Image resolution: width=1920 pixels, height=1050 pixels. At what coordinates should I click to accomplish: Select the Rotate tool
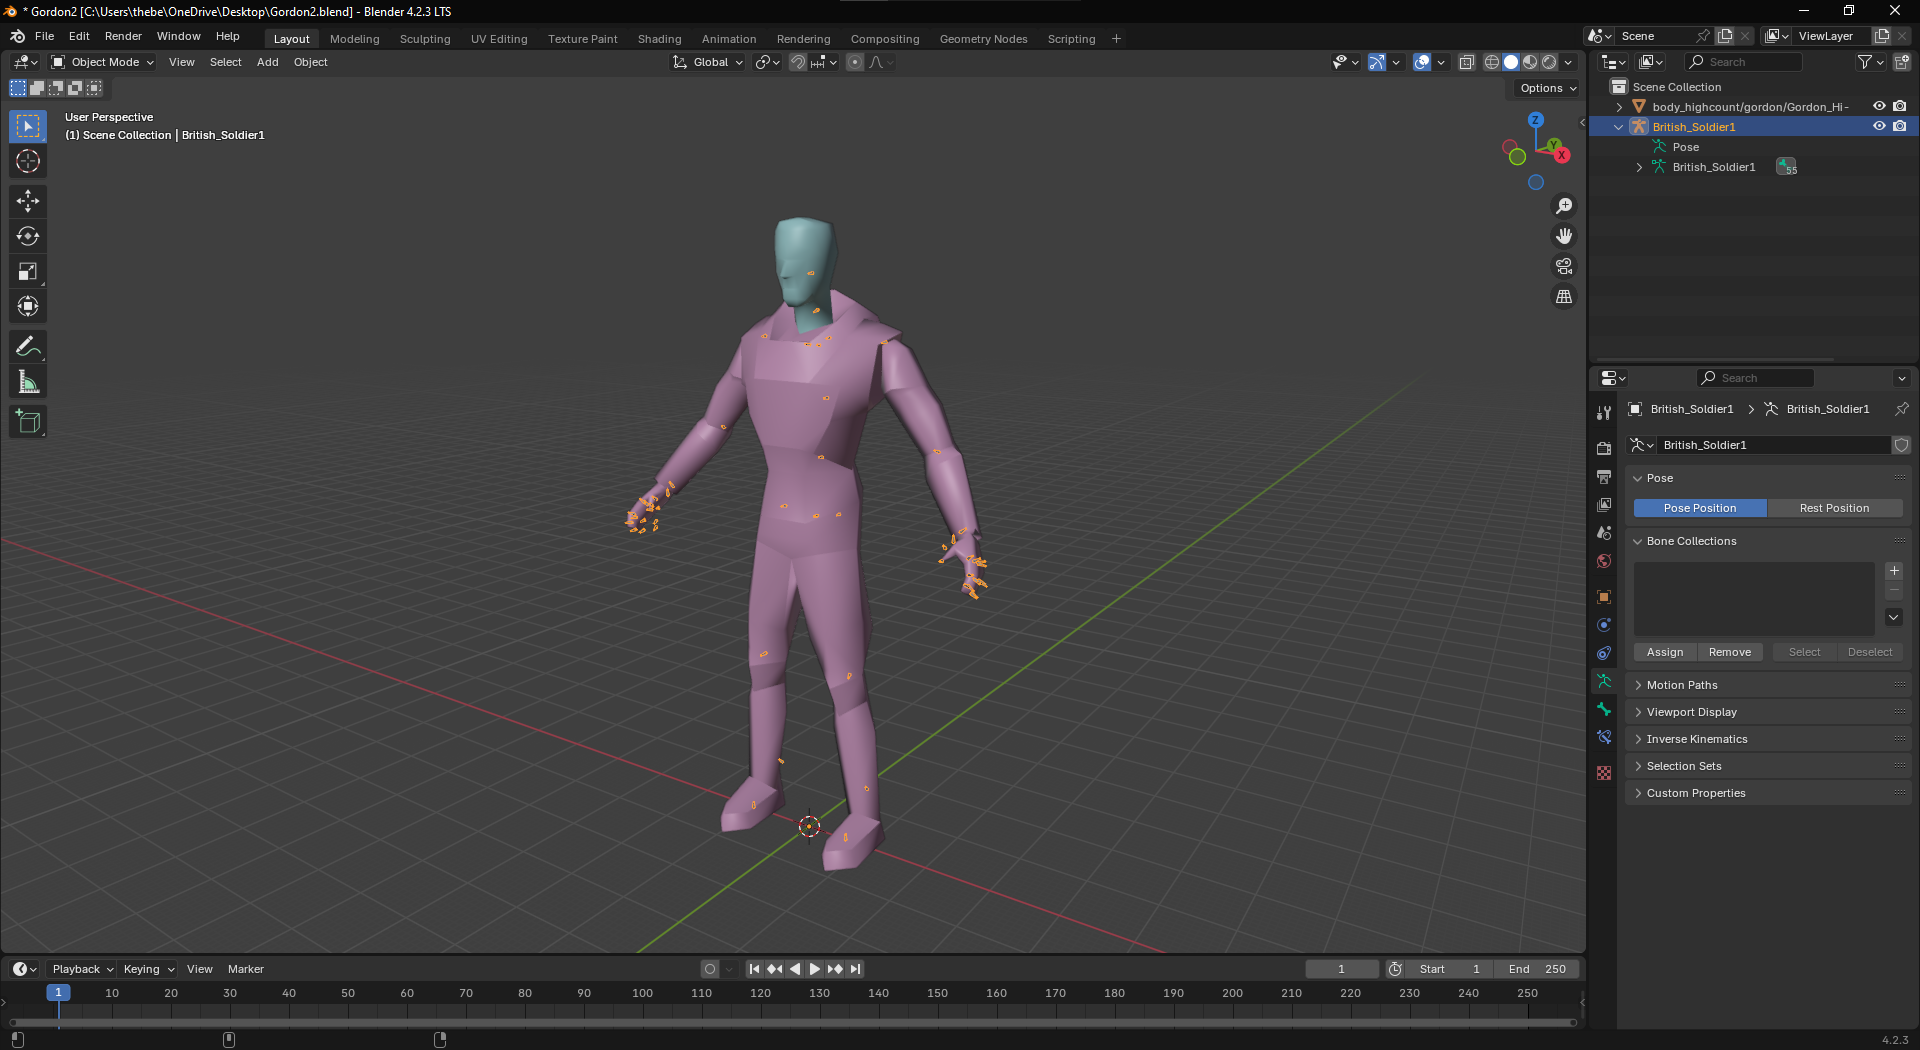(28, 236)
